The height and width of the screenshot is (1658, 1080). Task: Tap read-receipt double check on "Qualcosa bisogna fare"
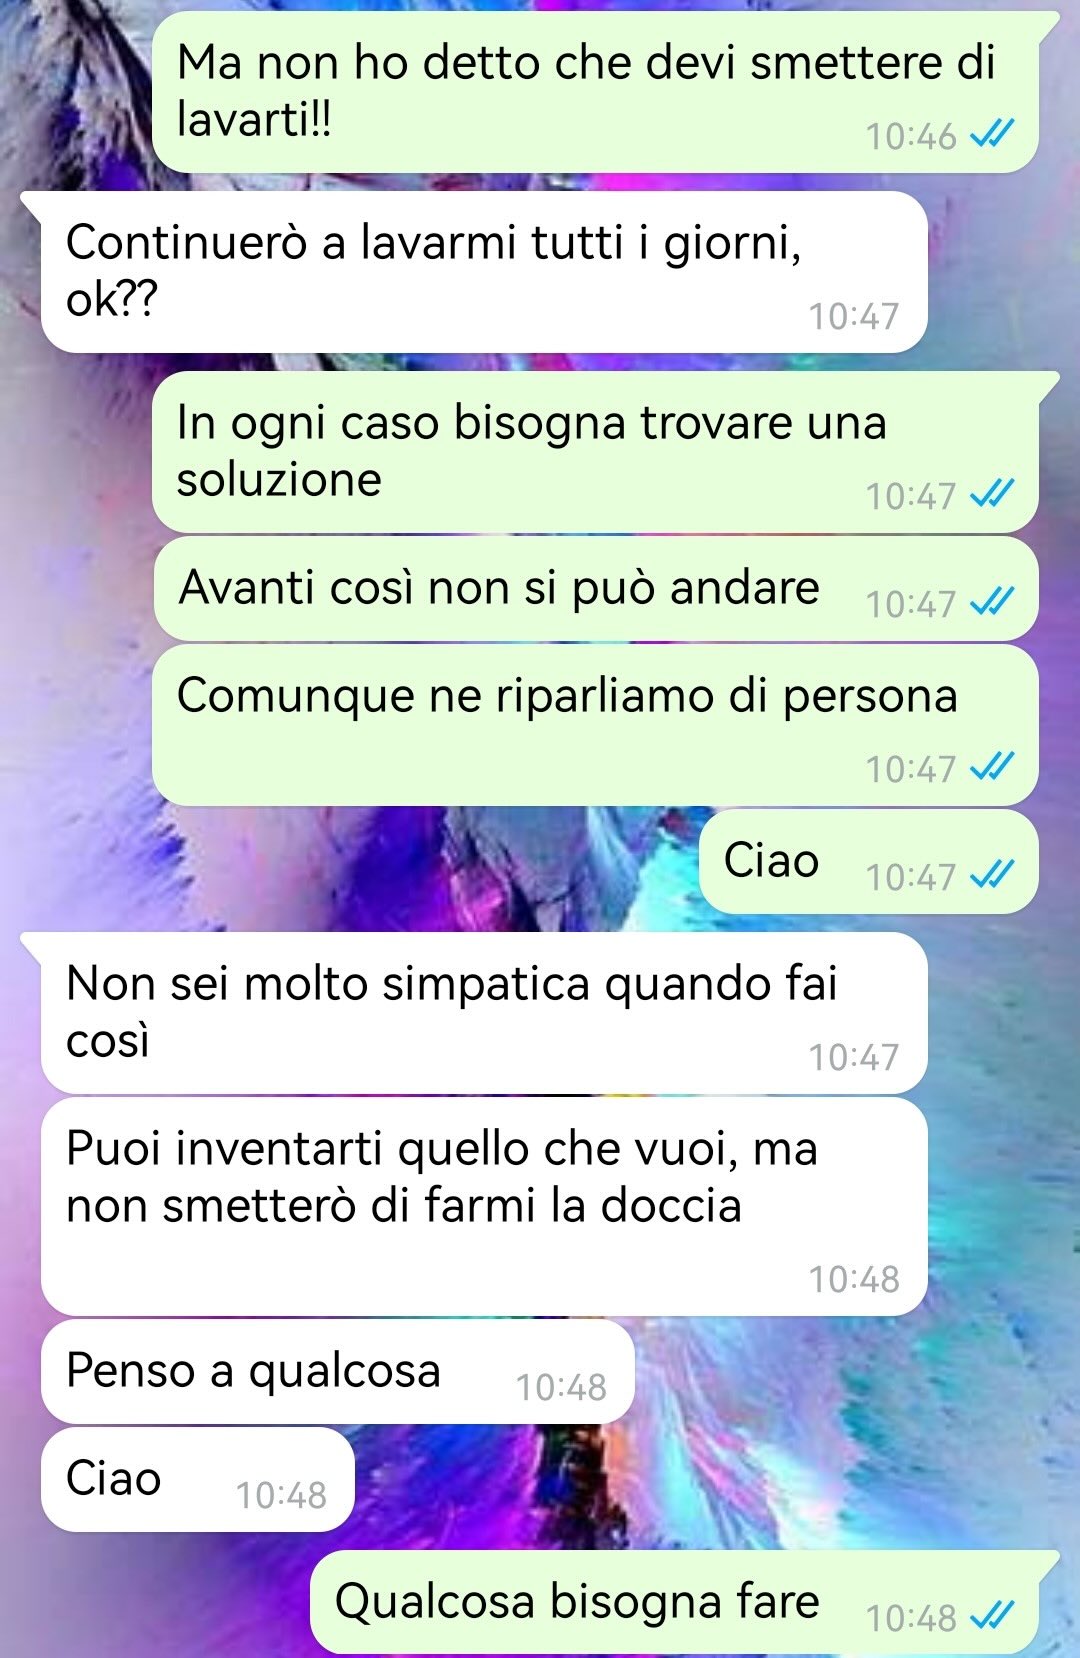pos(992,1613)
